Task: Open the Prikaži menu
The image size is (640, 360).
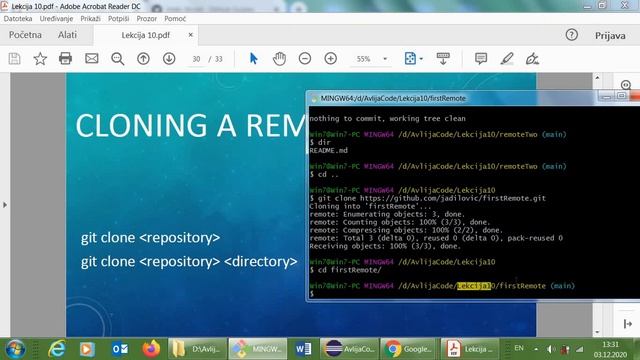Action: click(x=91, y=19)
